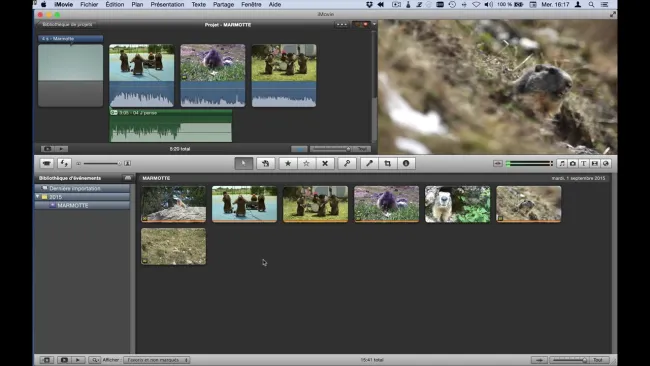Go back to Bibliothèque de projets
650x366 pixels.
(x=67, y=24)
